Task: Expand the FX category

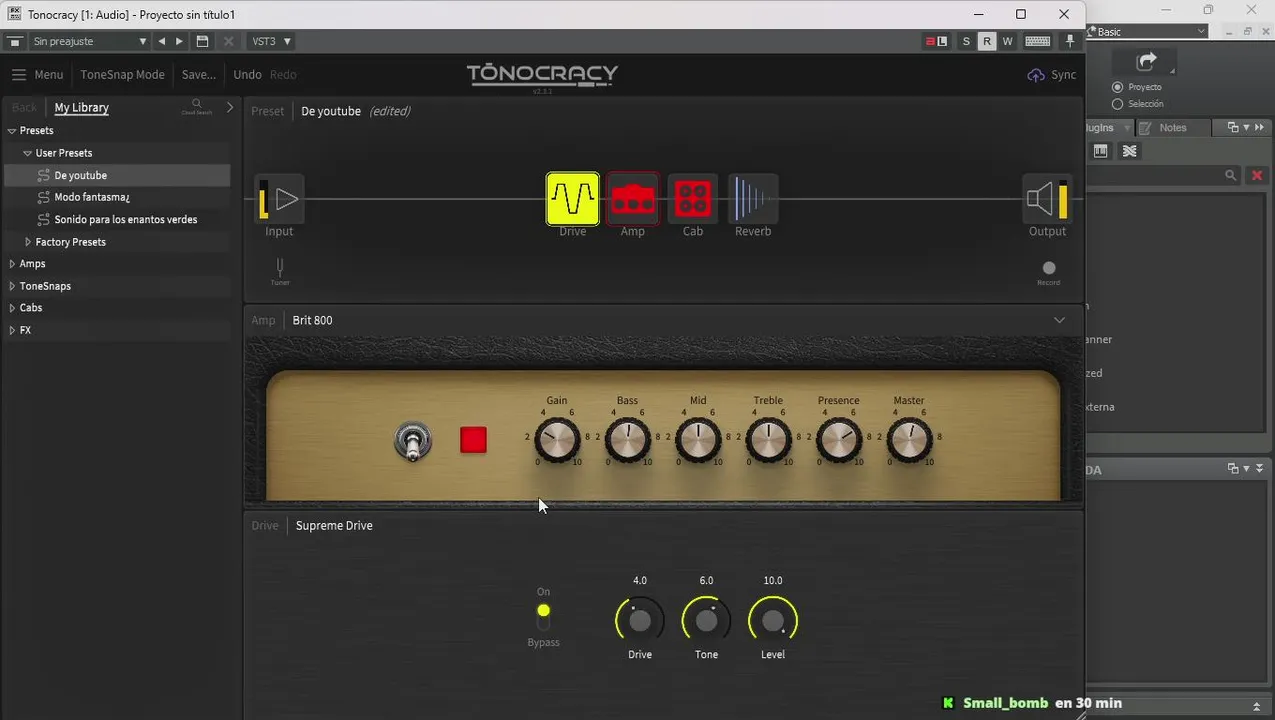Action: pos(12,330)
